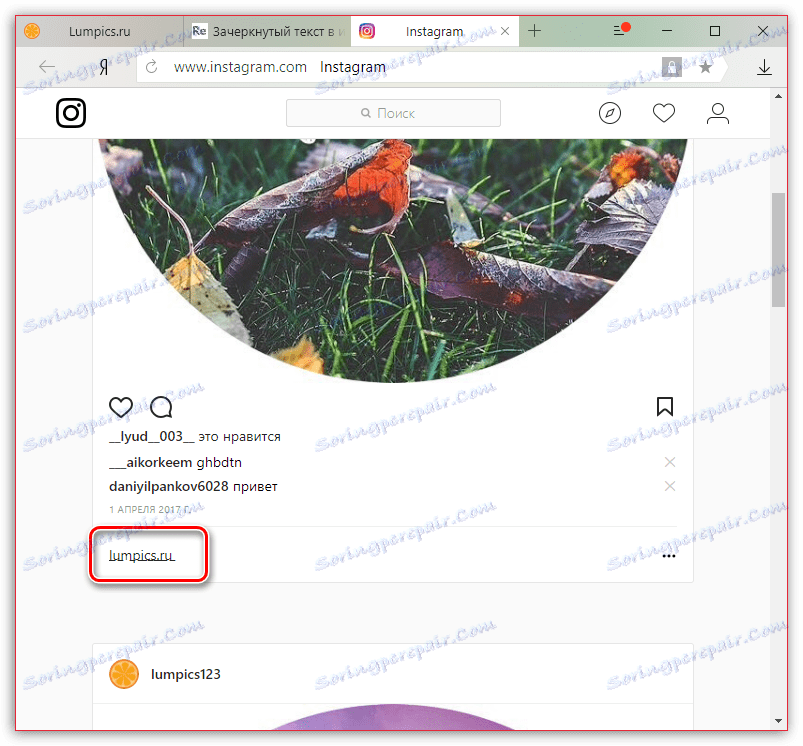Open the browser menu with notification dot
This screenshot has width=803, height=746.
[x=620, y=30]
